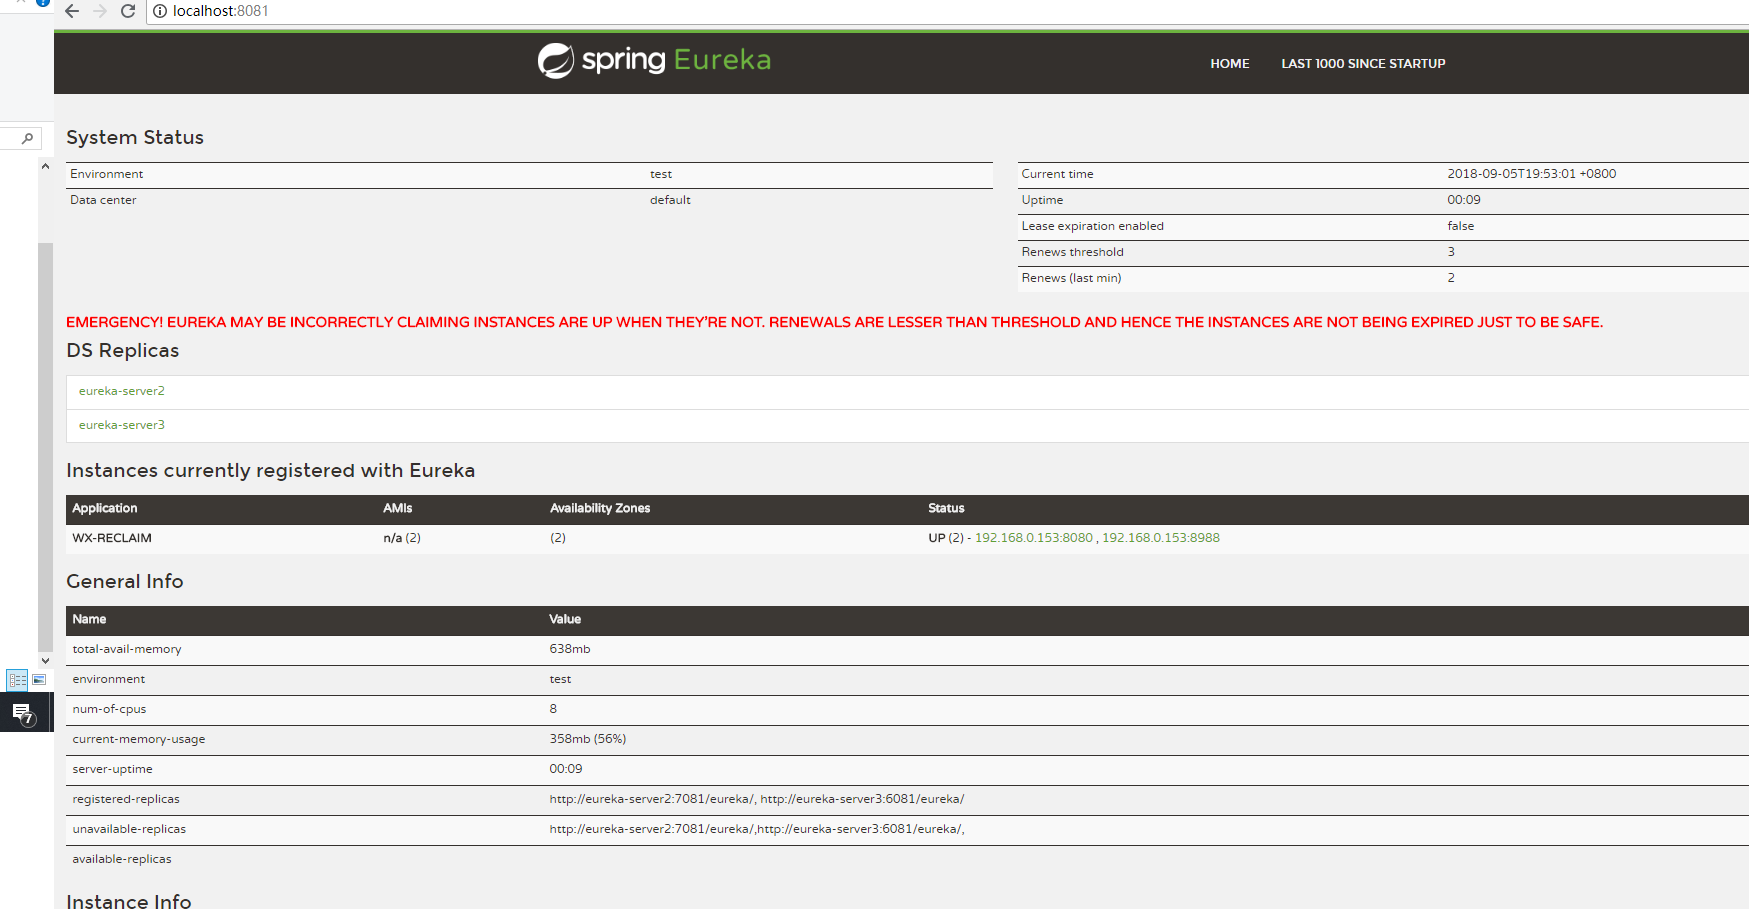Click the left panel vertical scrollbar thumb
The image size is (1749, 909).
pos(45,447)
